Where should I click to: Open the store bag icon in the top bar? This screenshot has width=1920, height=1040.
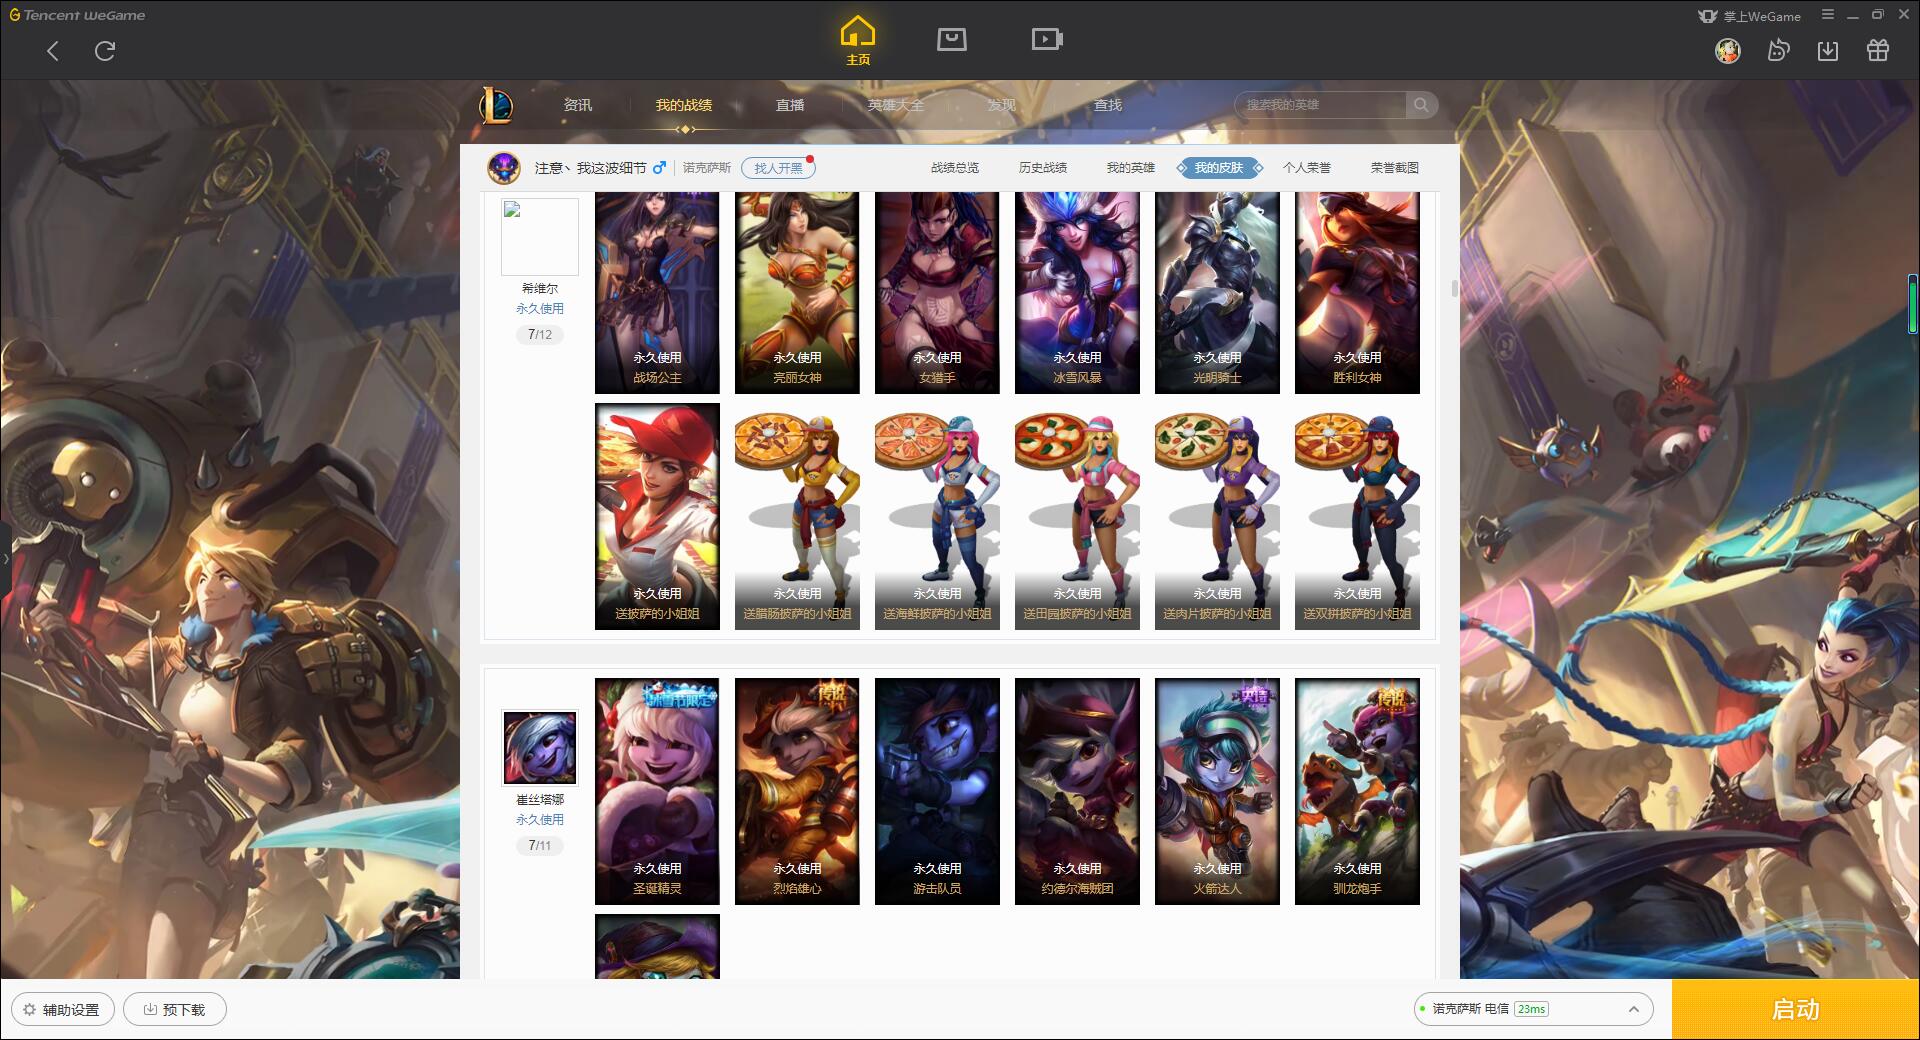951,39
